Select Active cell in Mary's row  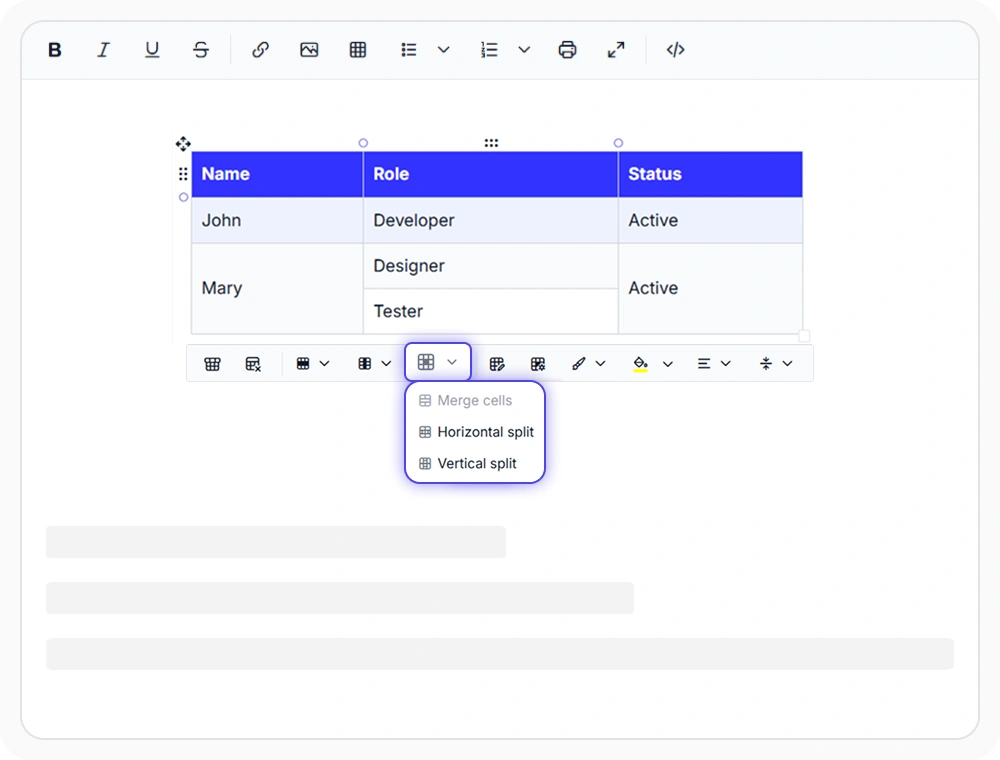pos(710,288)
